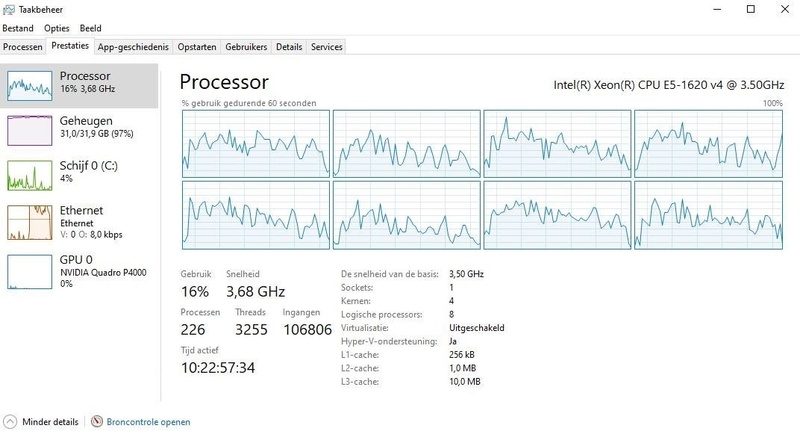800x440 pixels.
Task: Click the first logical processor usage graph
Action: [255, 142]
